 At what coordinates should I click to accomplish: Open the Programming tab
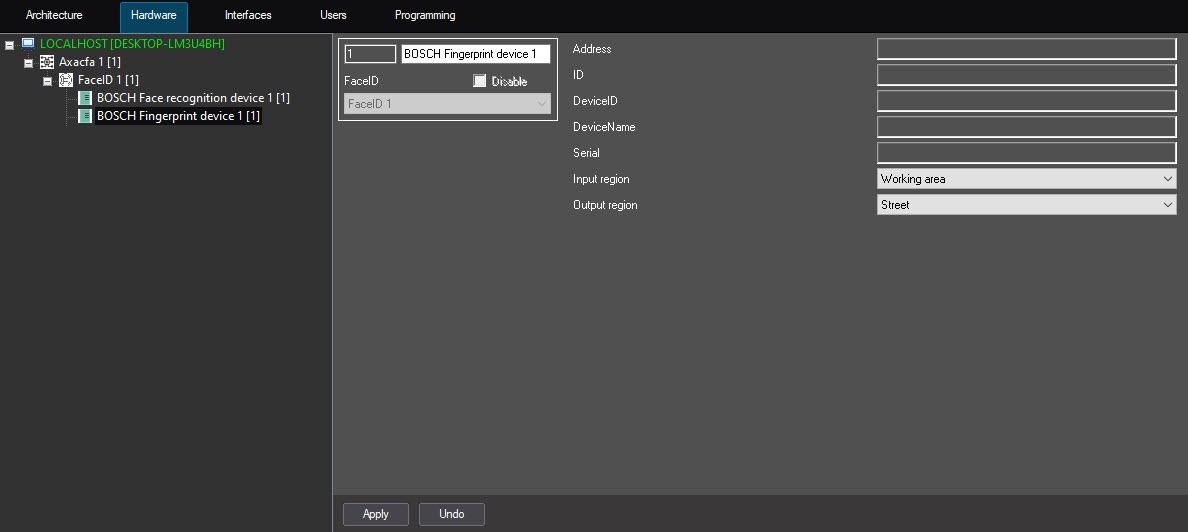(x=425, y=15)
